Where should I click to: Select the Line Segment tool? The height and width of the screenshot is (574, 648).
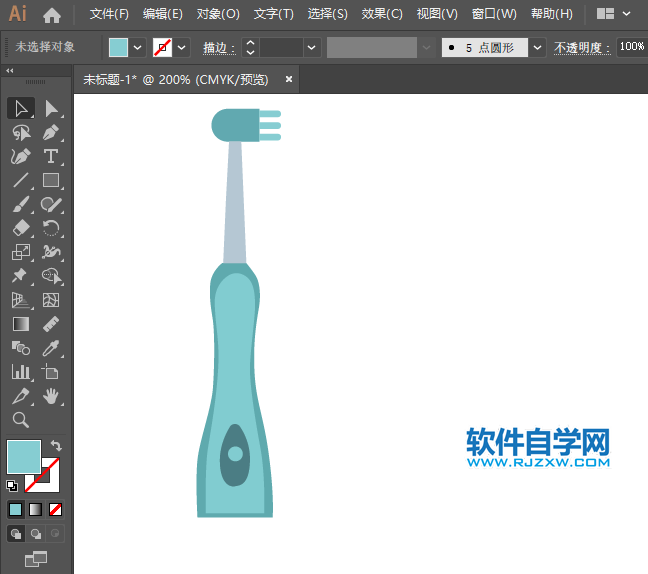[x=21, y=181]
